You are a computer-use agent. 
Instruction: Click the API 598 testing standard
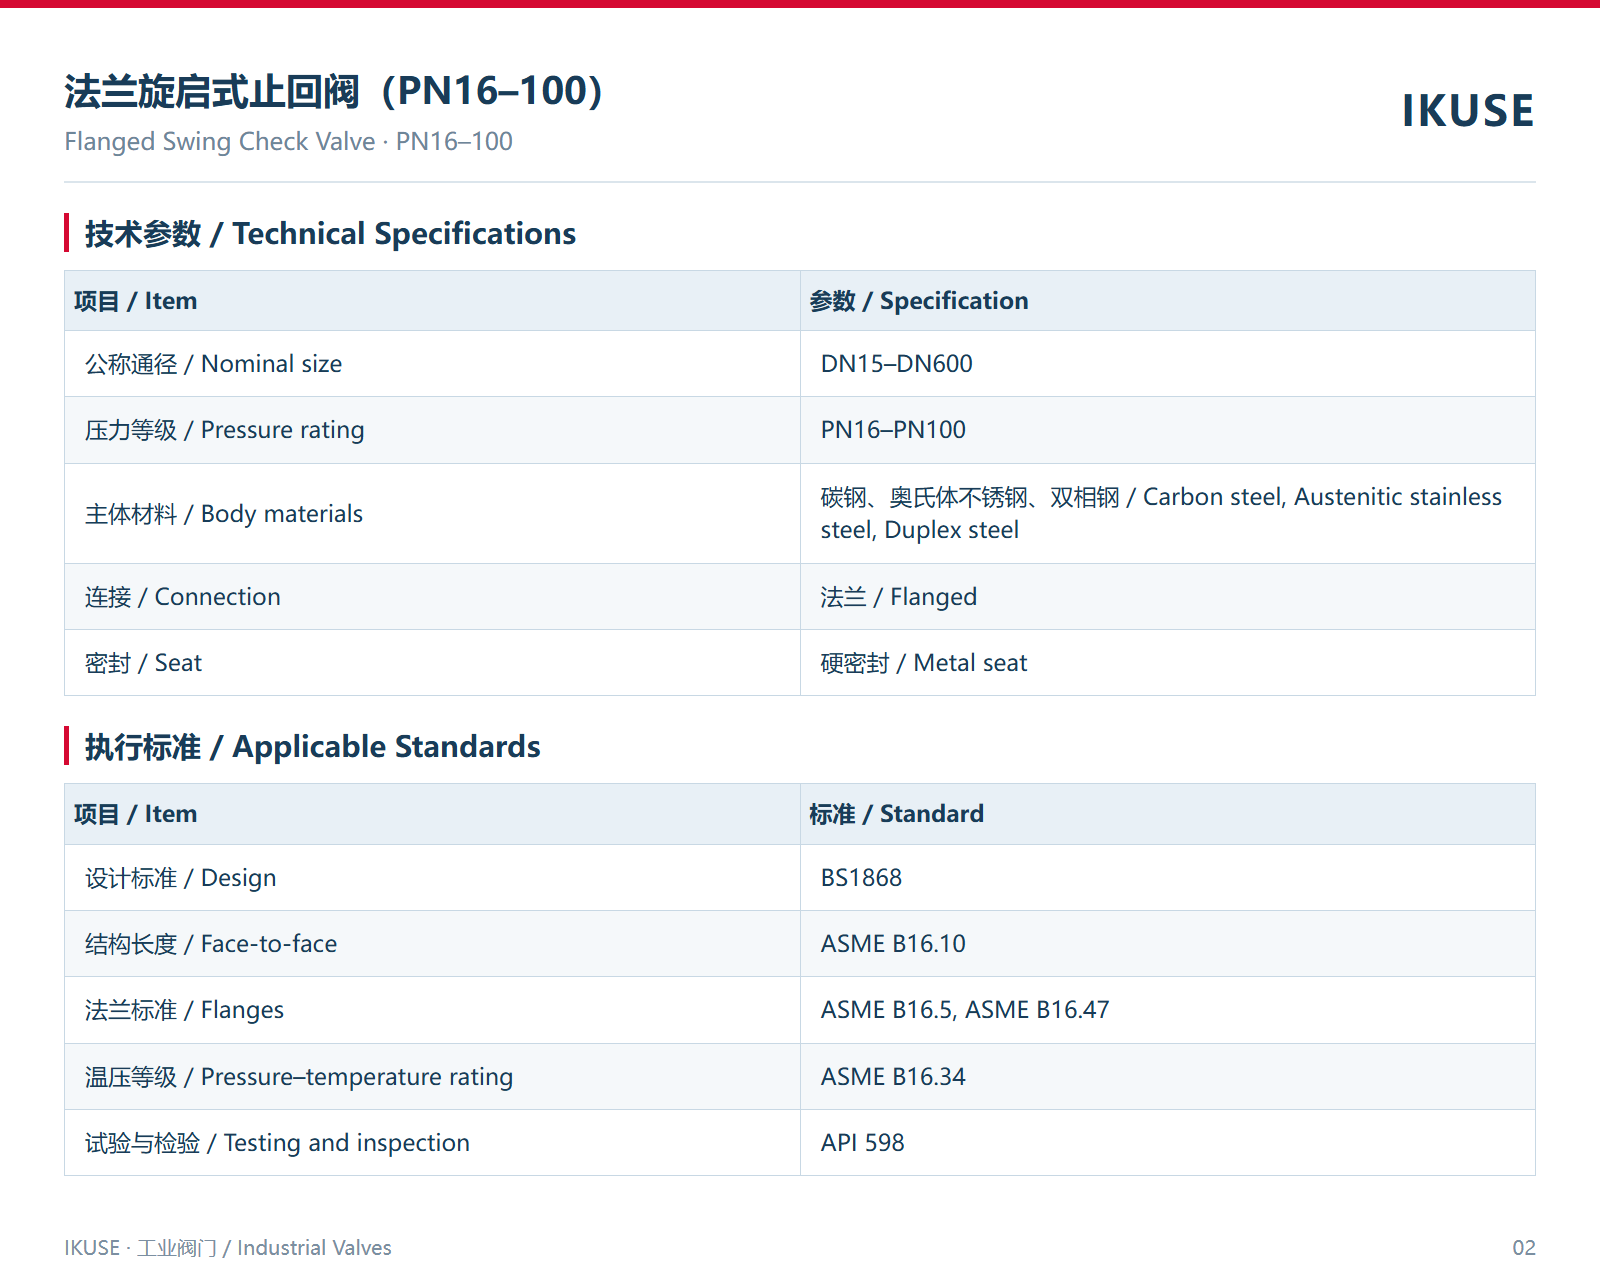point(862,1143)
